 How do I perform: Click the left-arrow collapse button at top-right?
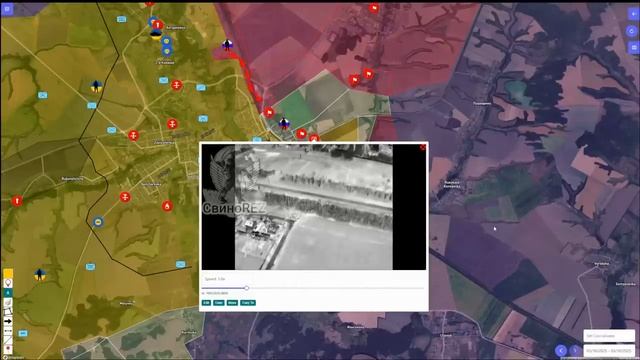click(x=633, y=13)
